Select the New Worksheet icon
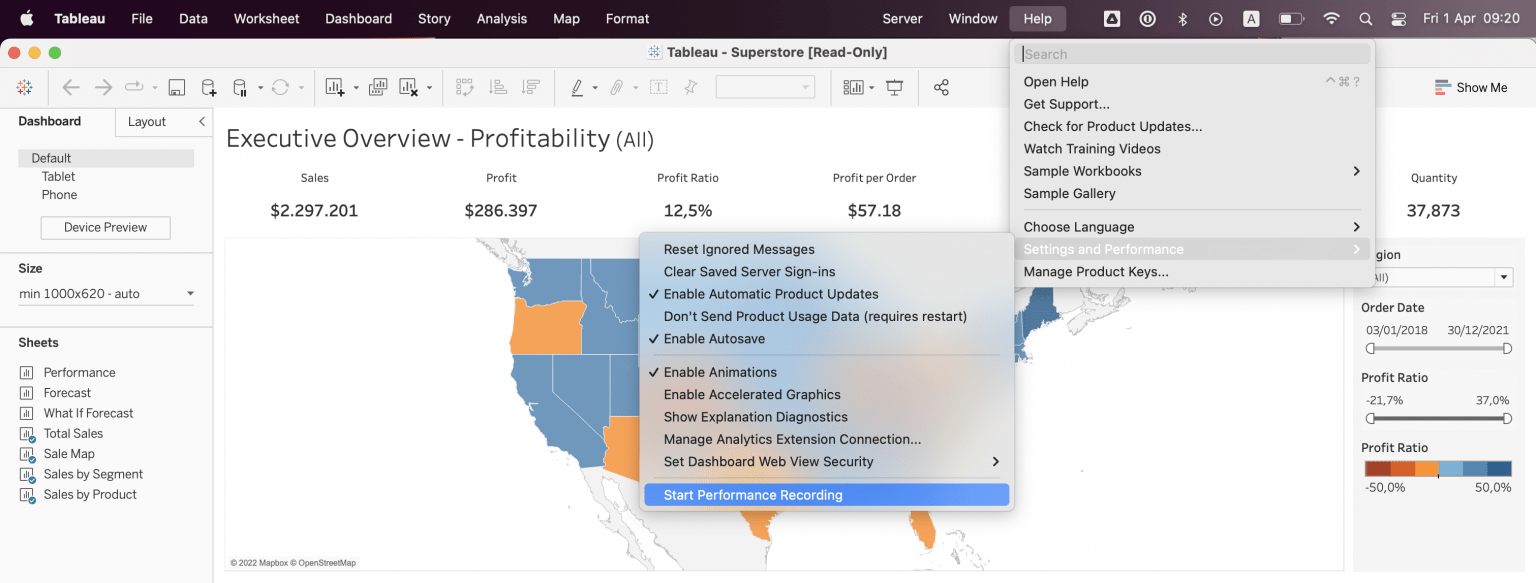Viewport: 1536px width, 583px height. point(336,87)
